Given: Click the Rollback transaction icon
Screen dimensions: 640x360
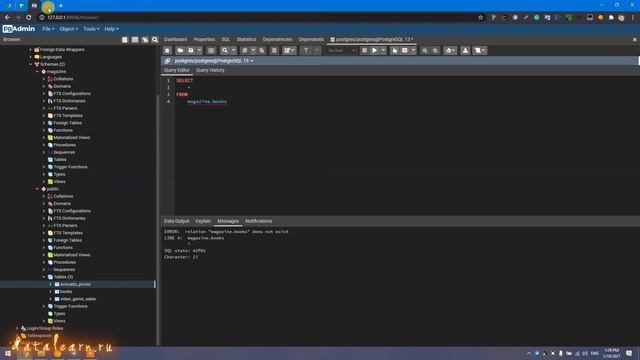Looking at the screenshot, I should [x=436, y=51].
